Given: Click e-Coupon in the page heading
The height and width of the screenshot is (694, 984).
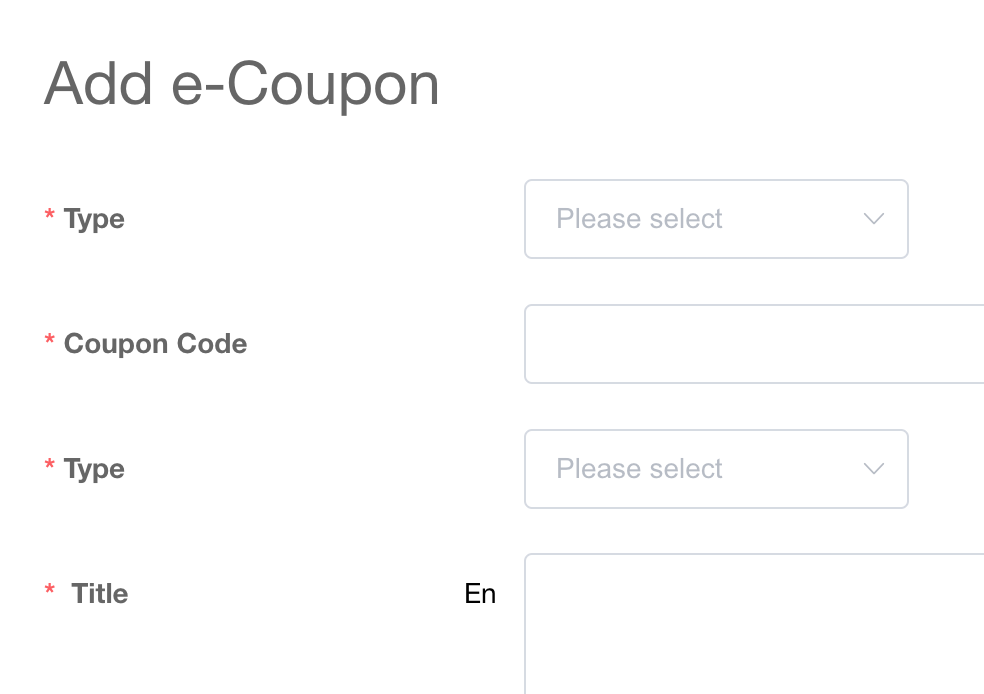Looking at the screenshot, I should (x=306, y=84).
